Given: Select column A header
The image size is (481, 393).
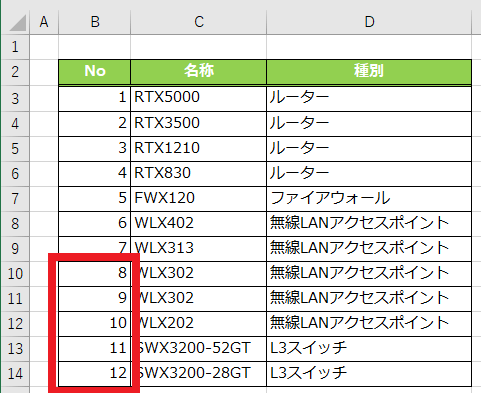Looking at the screenshot, I should coord(44,22).
